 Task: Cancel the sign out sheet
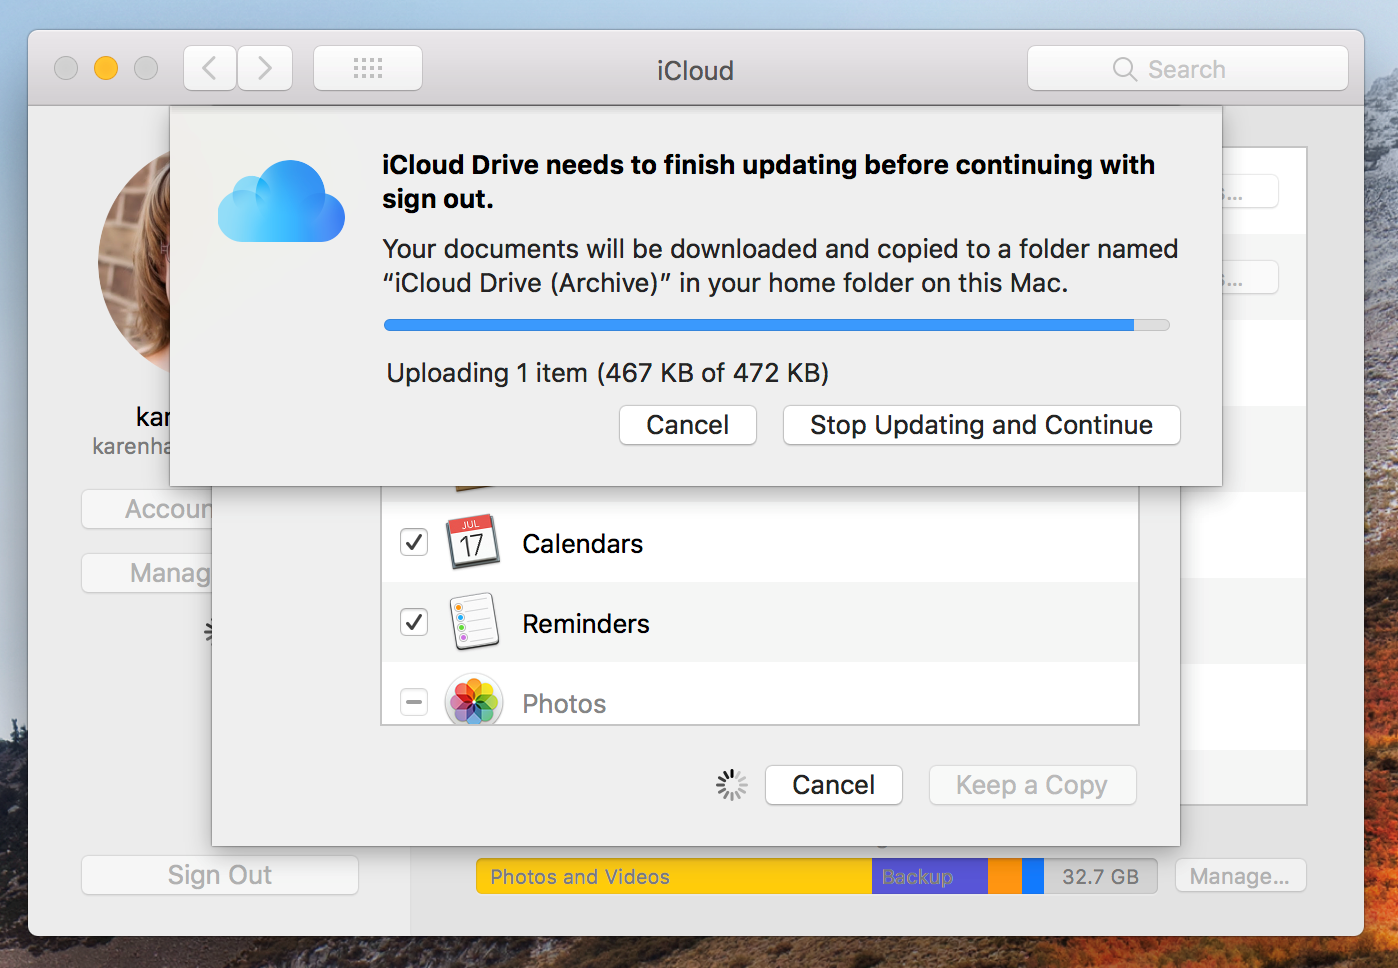[x=833, y=784]
